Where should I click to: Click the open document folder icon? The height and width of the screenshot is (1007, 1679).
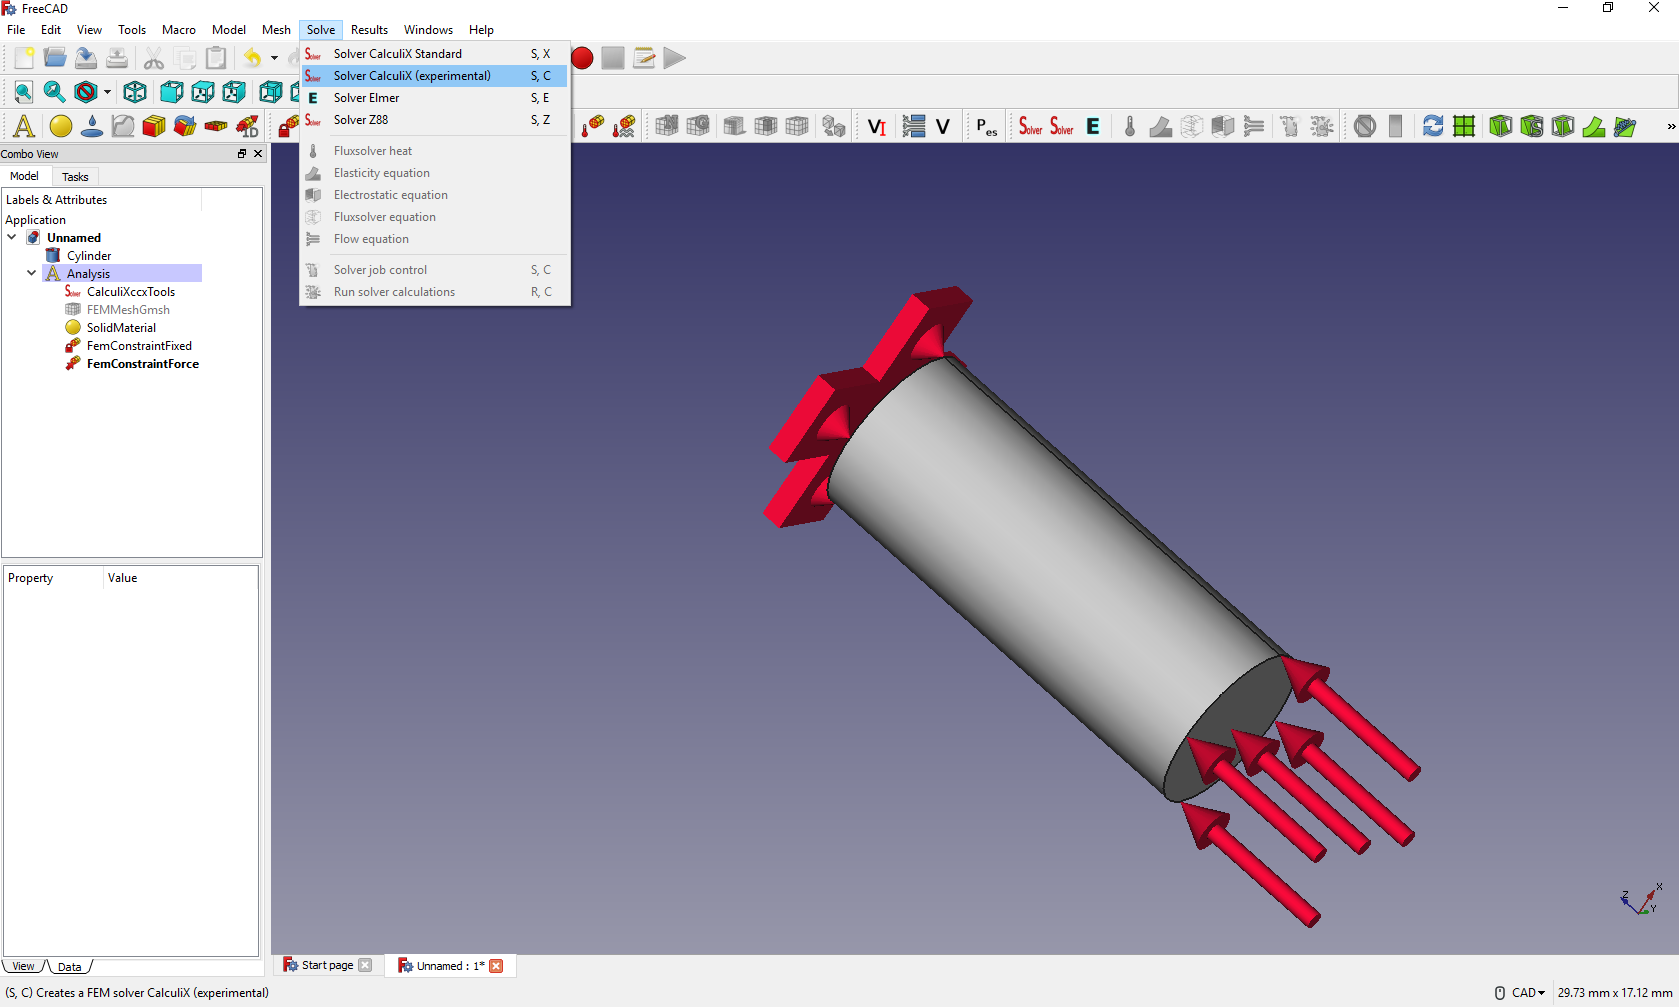click(55, 58)
